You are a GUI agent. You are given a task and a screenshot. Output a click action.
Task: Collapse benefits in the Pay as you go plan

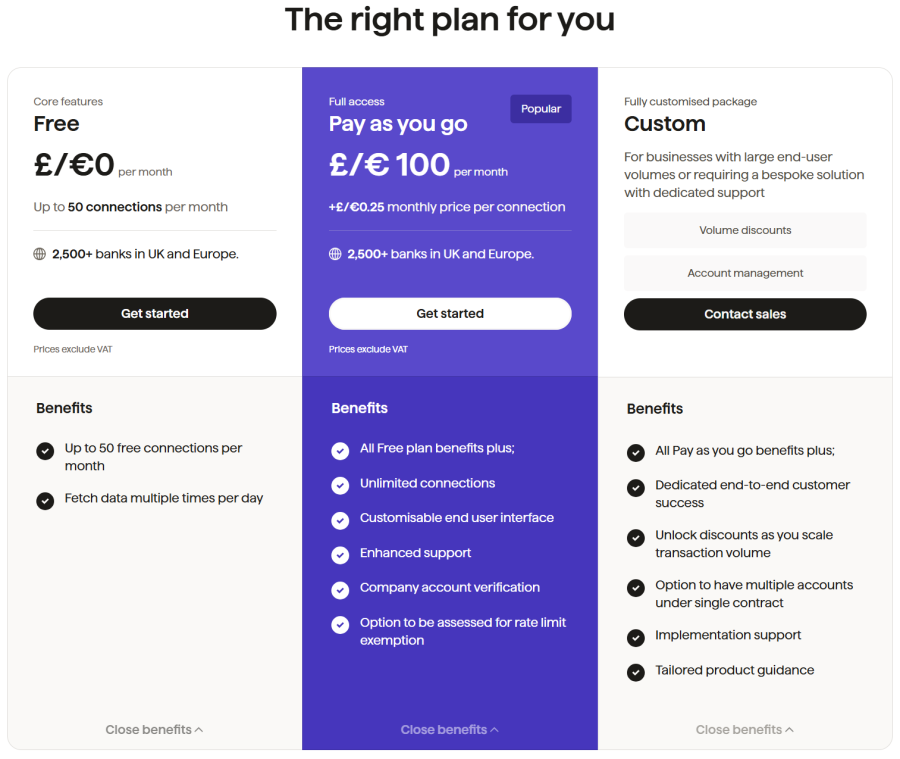click(x=449, y=730)
